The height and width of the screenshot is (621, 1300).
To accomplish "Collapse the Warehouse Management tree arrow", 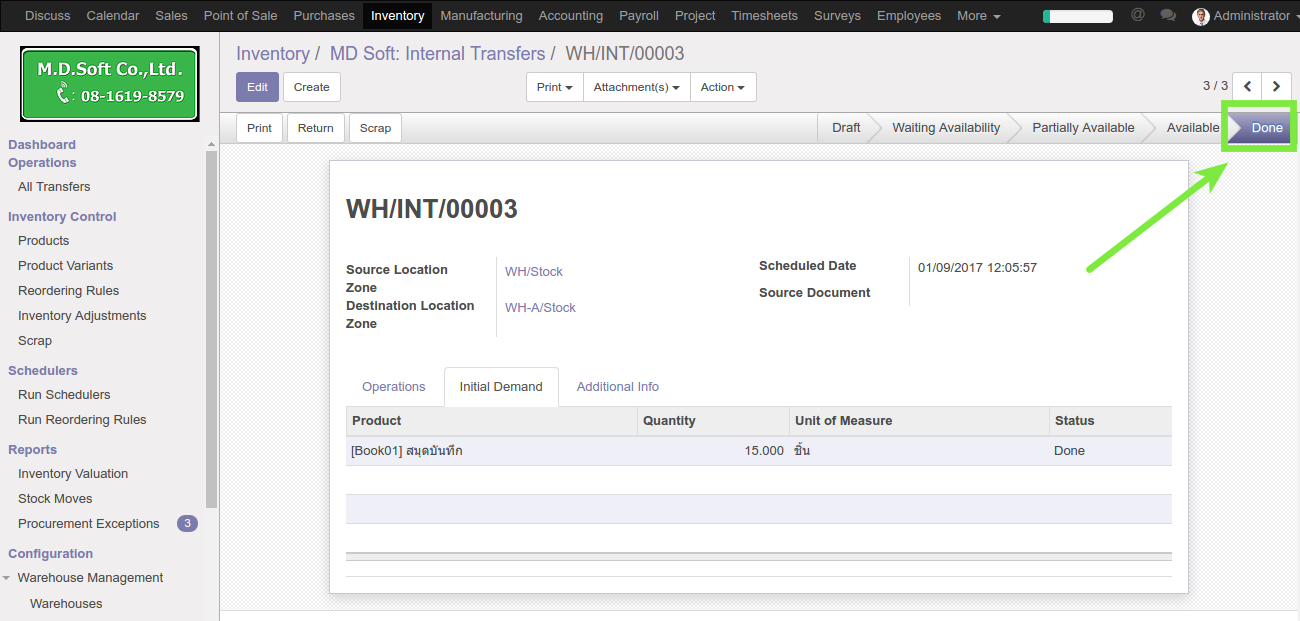I will (7, 578).
